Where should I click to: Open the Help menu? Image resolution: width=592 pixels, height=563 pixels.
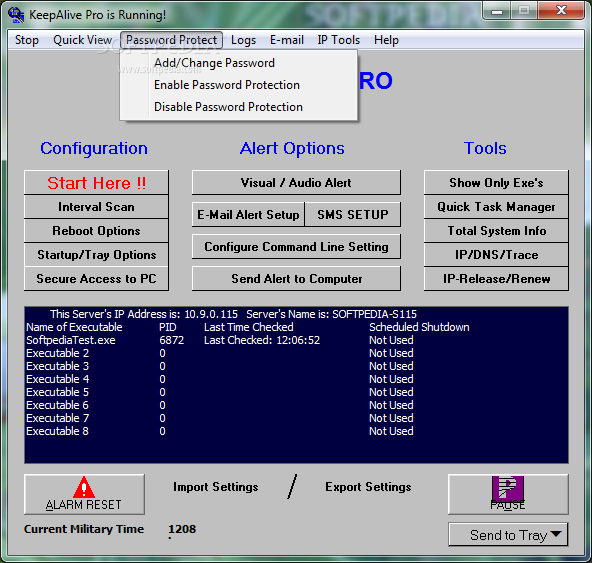[x=386, y=40]
